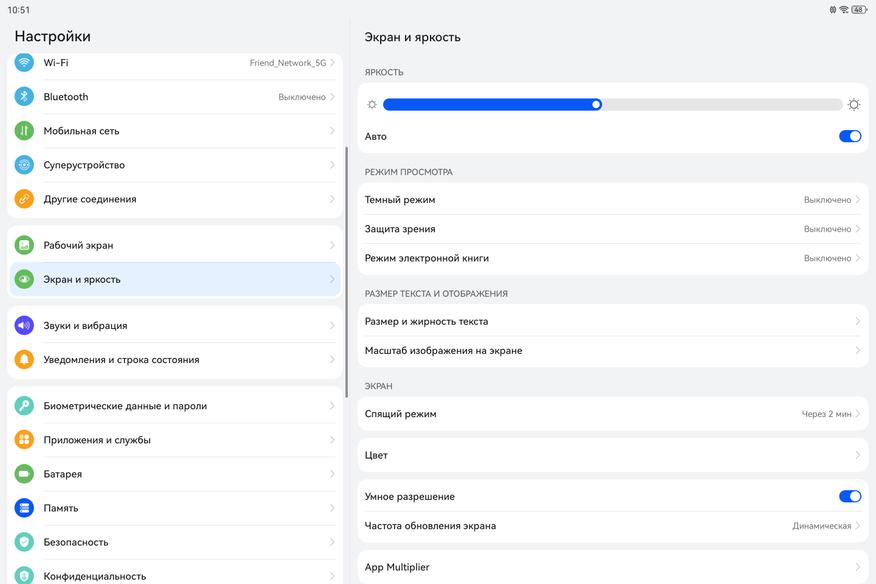Open Защита зрения setting
The height and width of the screenshot is (584, 876).
[612, 229]
